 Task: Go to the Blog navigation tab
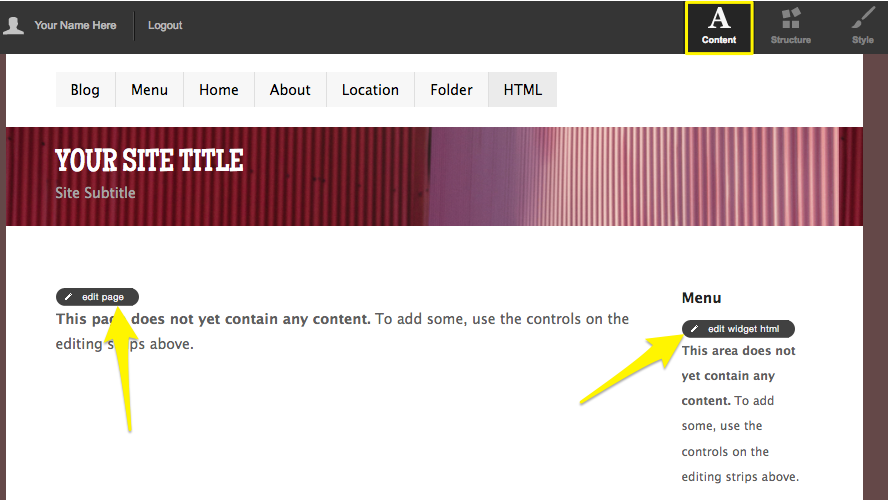click(x=85, y=89)
